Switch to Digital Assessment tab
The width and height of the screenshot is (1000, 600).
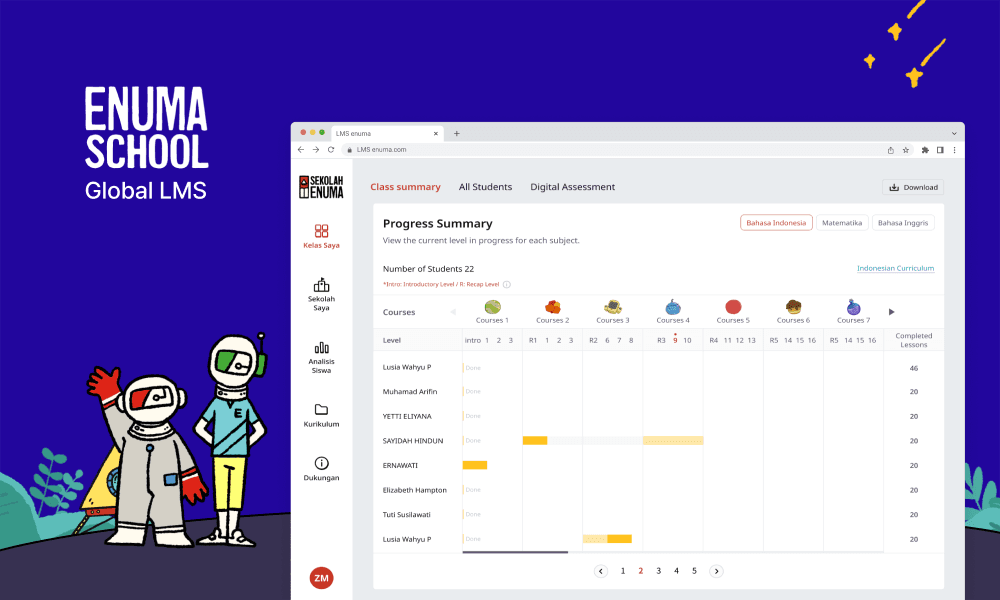[x=573, y=187]
